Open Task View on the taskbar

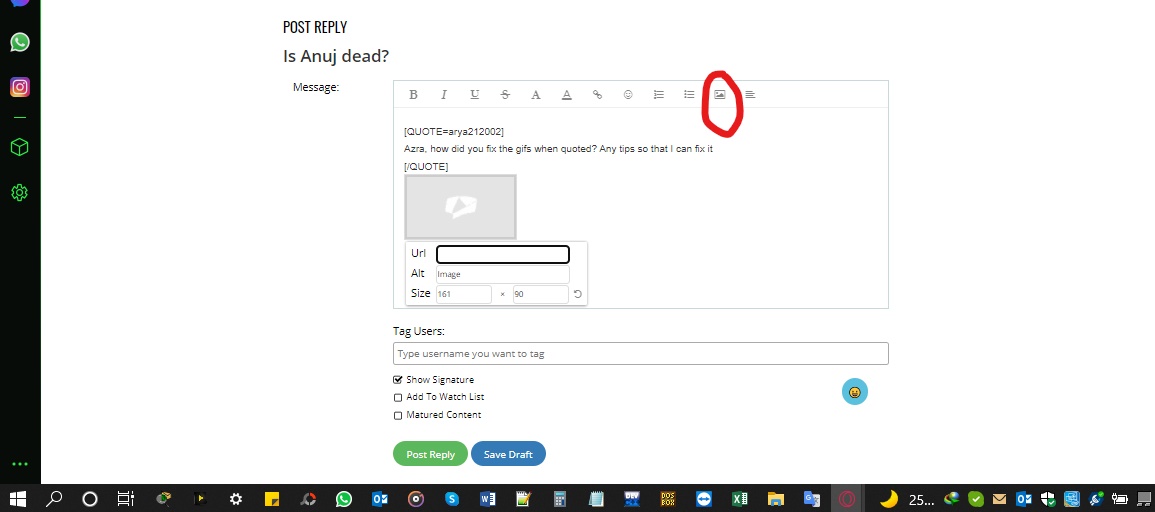pos(126,499)
